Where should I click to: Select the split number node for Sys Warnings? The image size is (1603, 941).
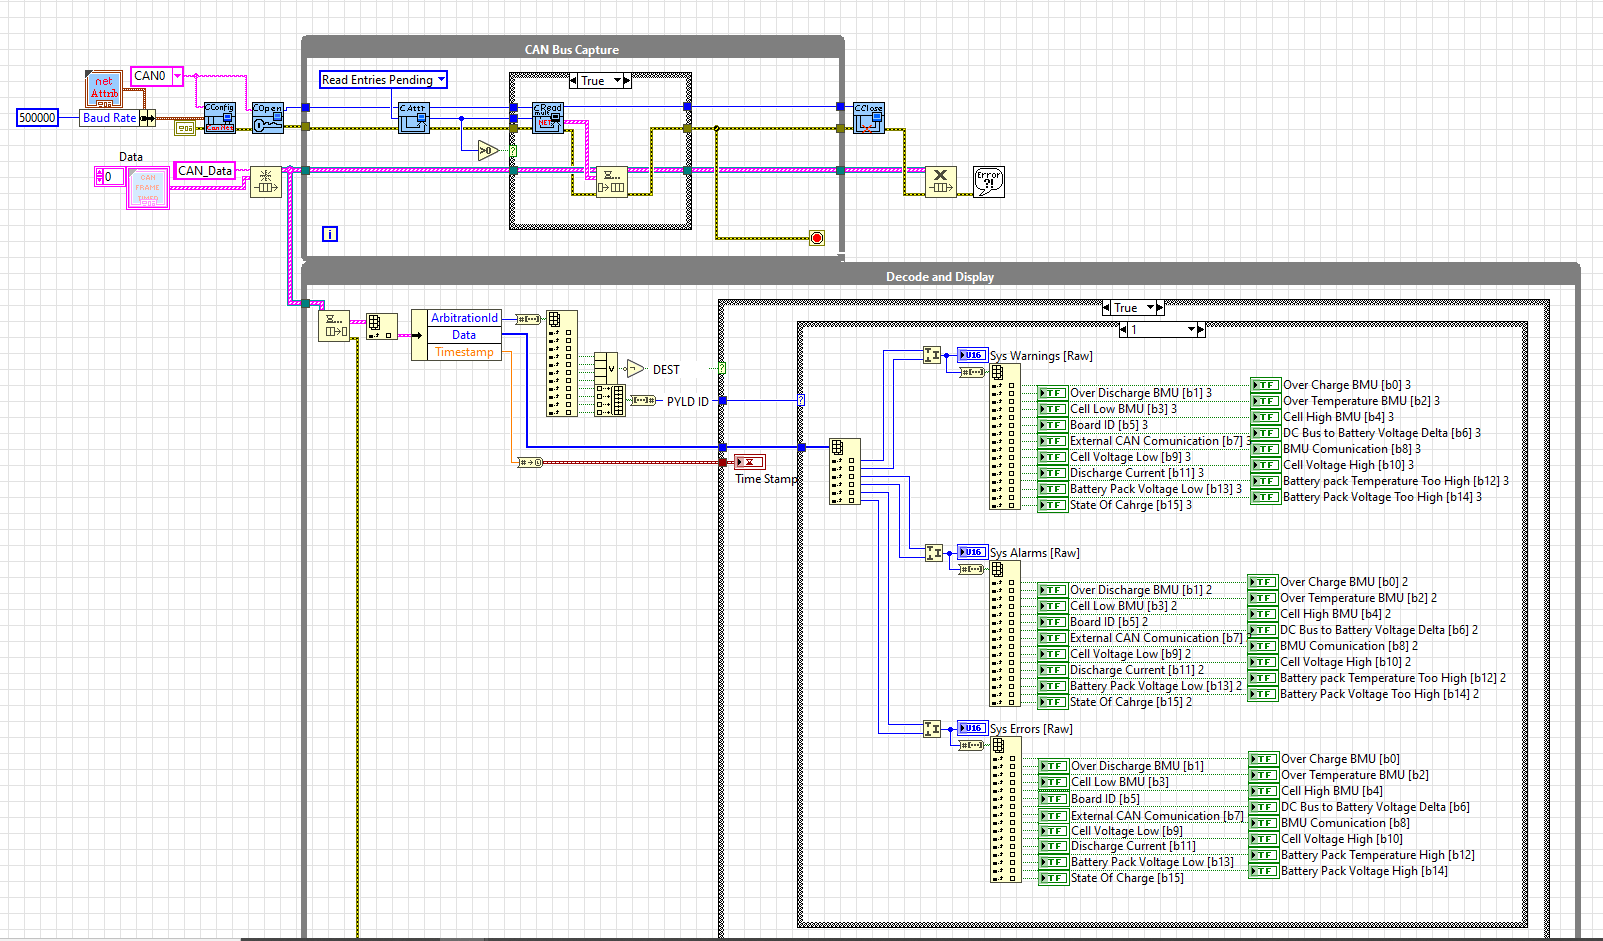(932, 355)
